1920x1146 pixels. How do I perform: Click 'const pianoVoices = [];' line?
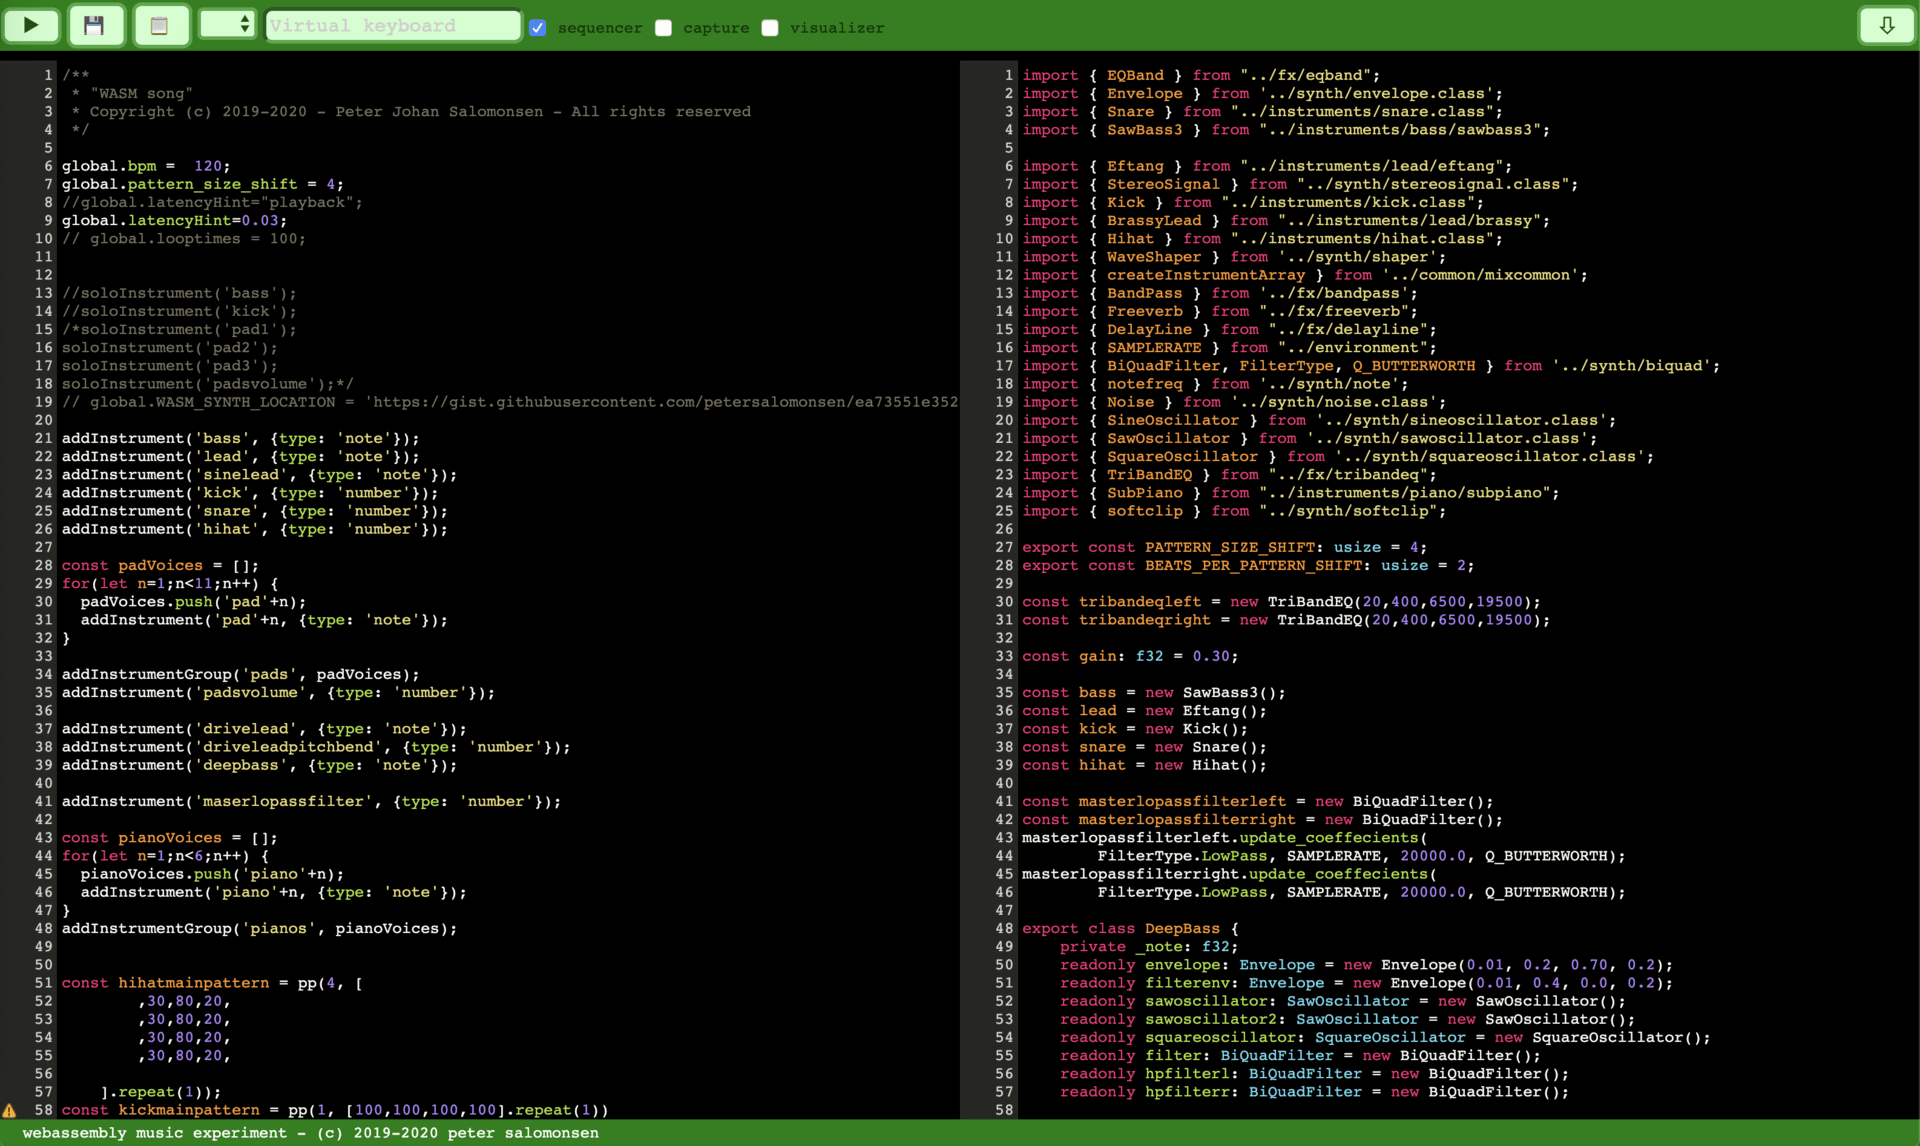coord(170,838)
